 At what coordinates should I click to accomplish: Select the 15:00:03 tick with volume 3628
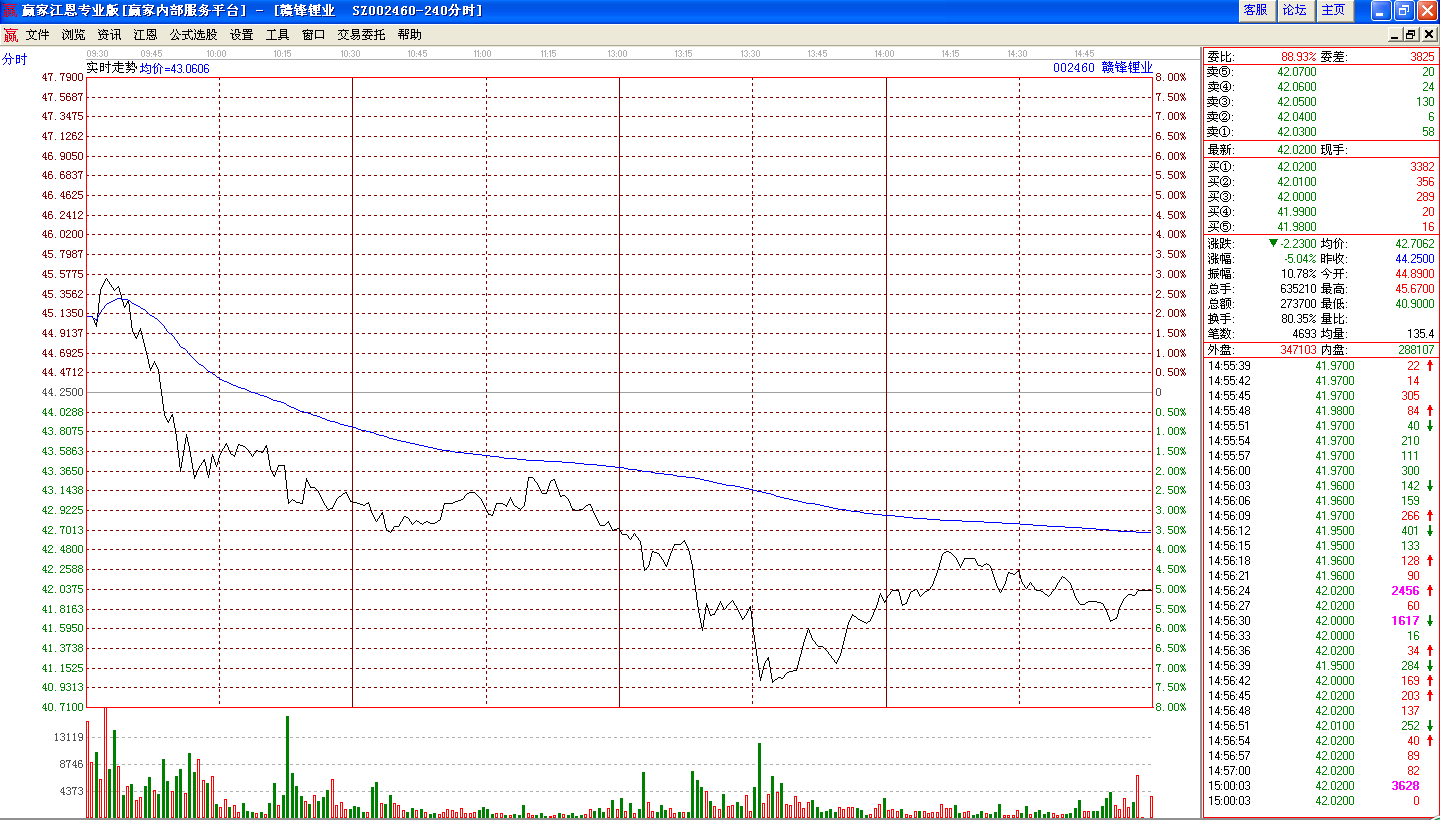1320,786
